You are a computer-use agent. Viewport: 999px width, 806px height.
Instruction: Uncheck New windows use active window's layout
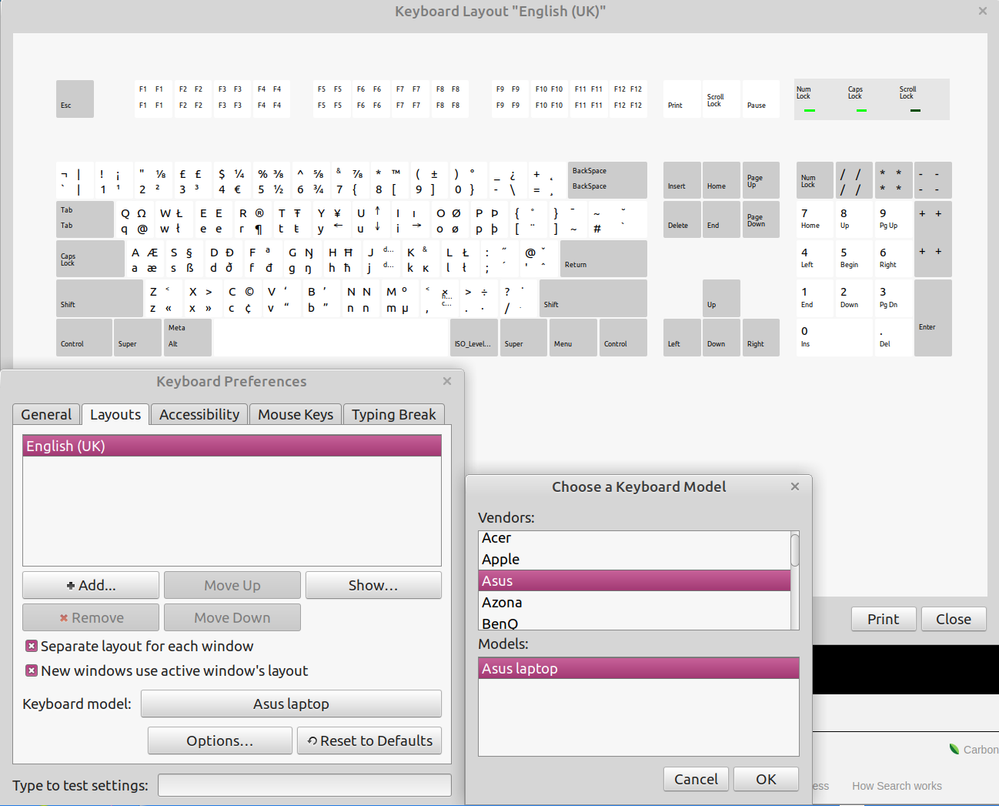tap(32, 671)
